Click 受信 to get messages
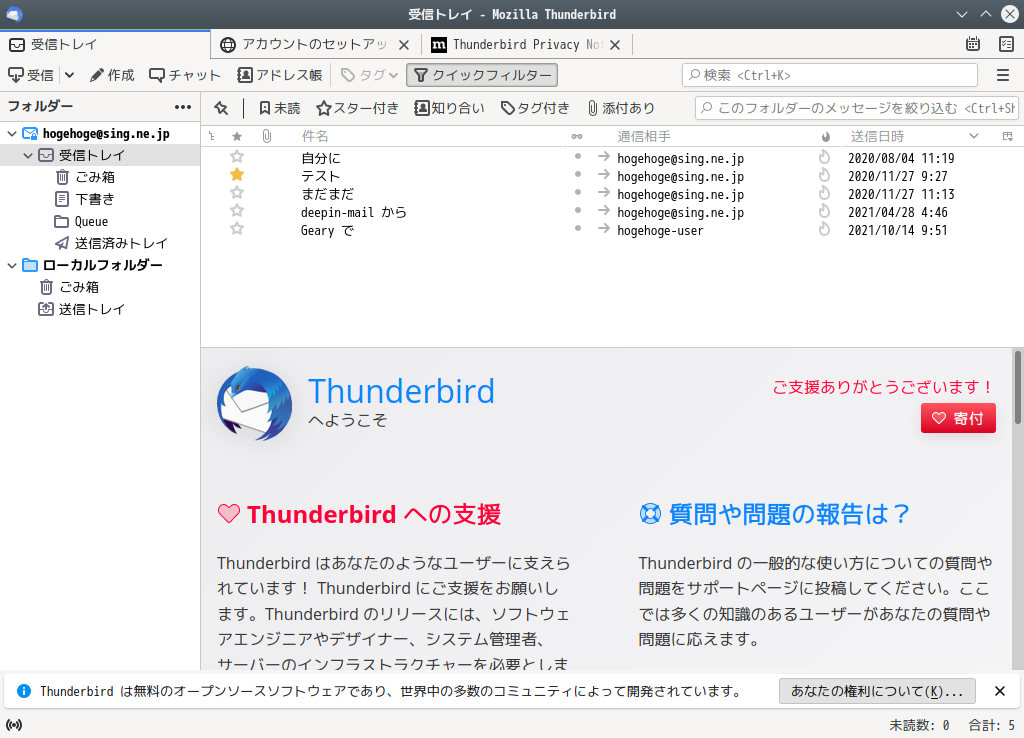Image resolution: width=1024 pixels, height=738 pixels. coord(31,75)
